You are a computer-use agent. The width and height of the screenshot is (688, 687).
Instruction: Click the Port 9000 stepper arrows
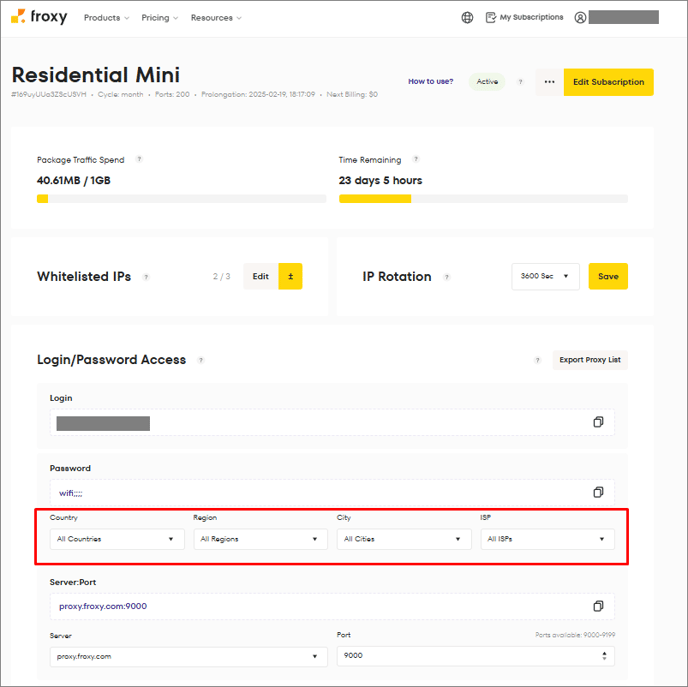pos(604,656)
